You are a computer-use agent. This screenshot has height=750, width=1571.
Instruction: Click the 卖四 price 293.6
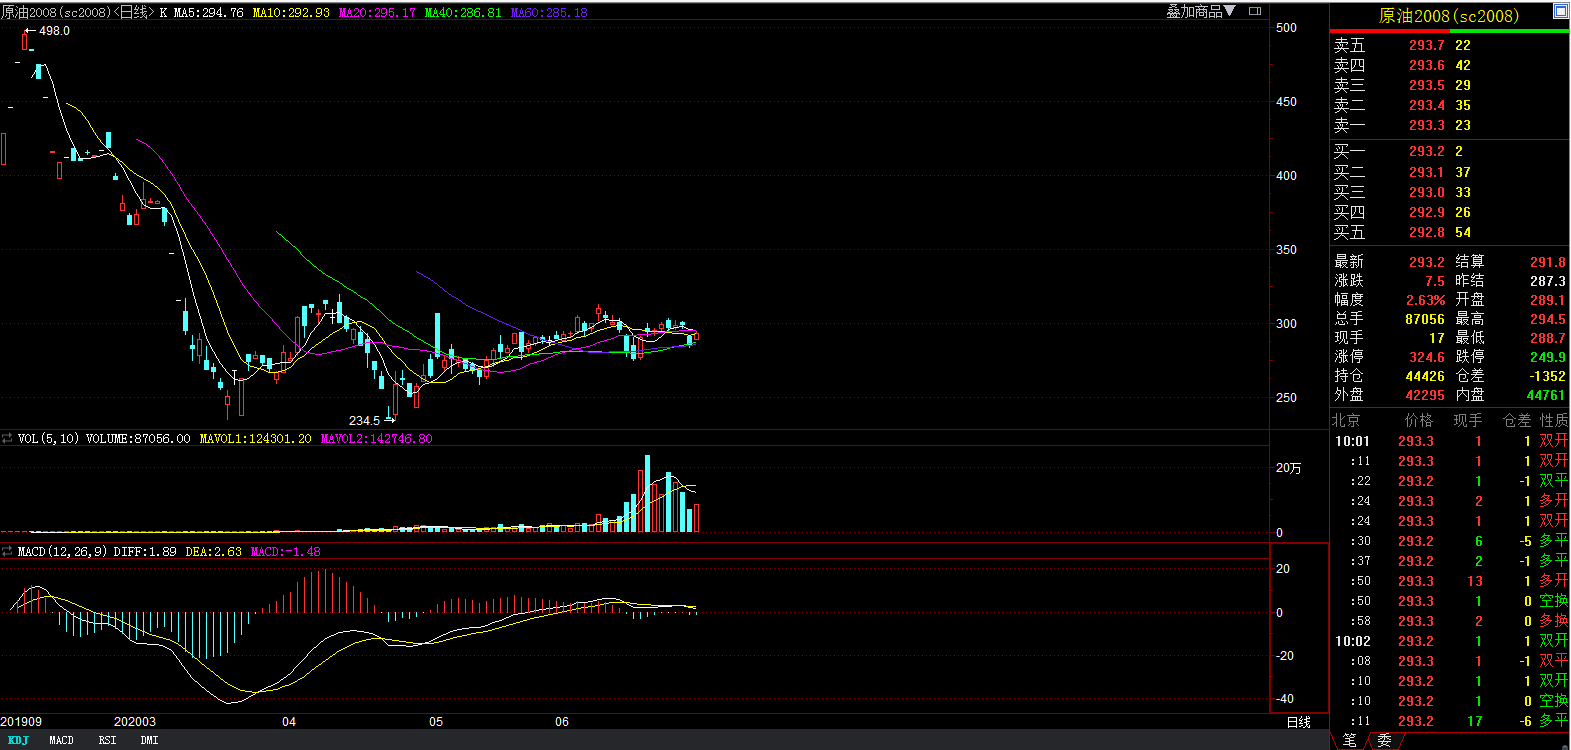tap(1426, 65)
